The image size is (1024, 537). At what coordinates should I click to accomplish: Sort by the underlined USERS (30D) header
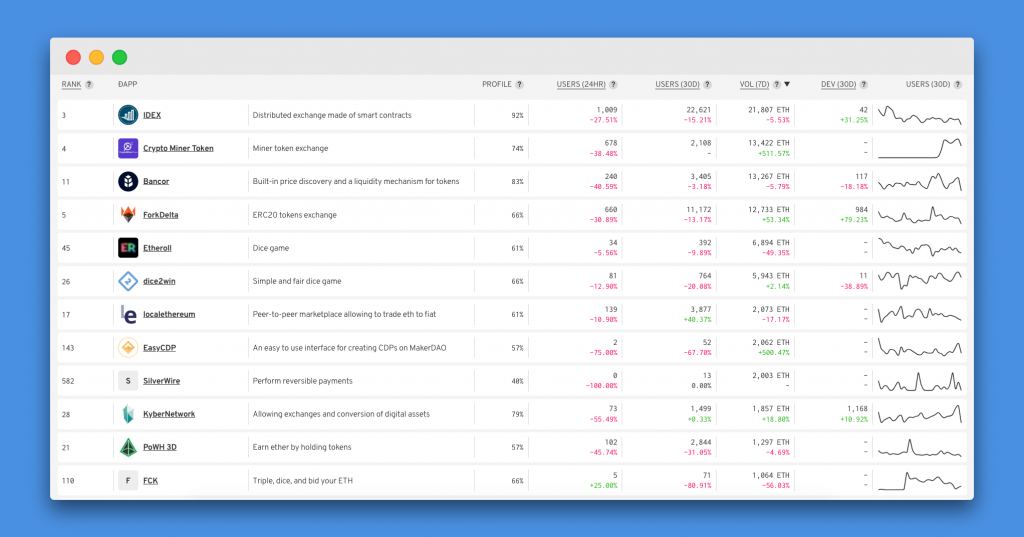(x=677, y=84)
